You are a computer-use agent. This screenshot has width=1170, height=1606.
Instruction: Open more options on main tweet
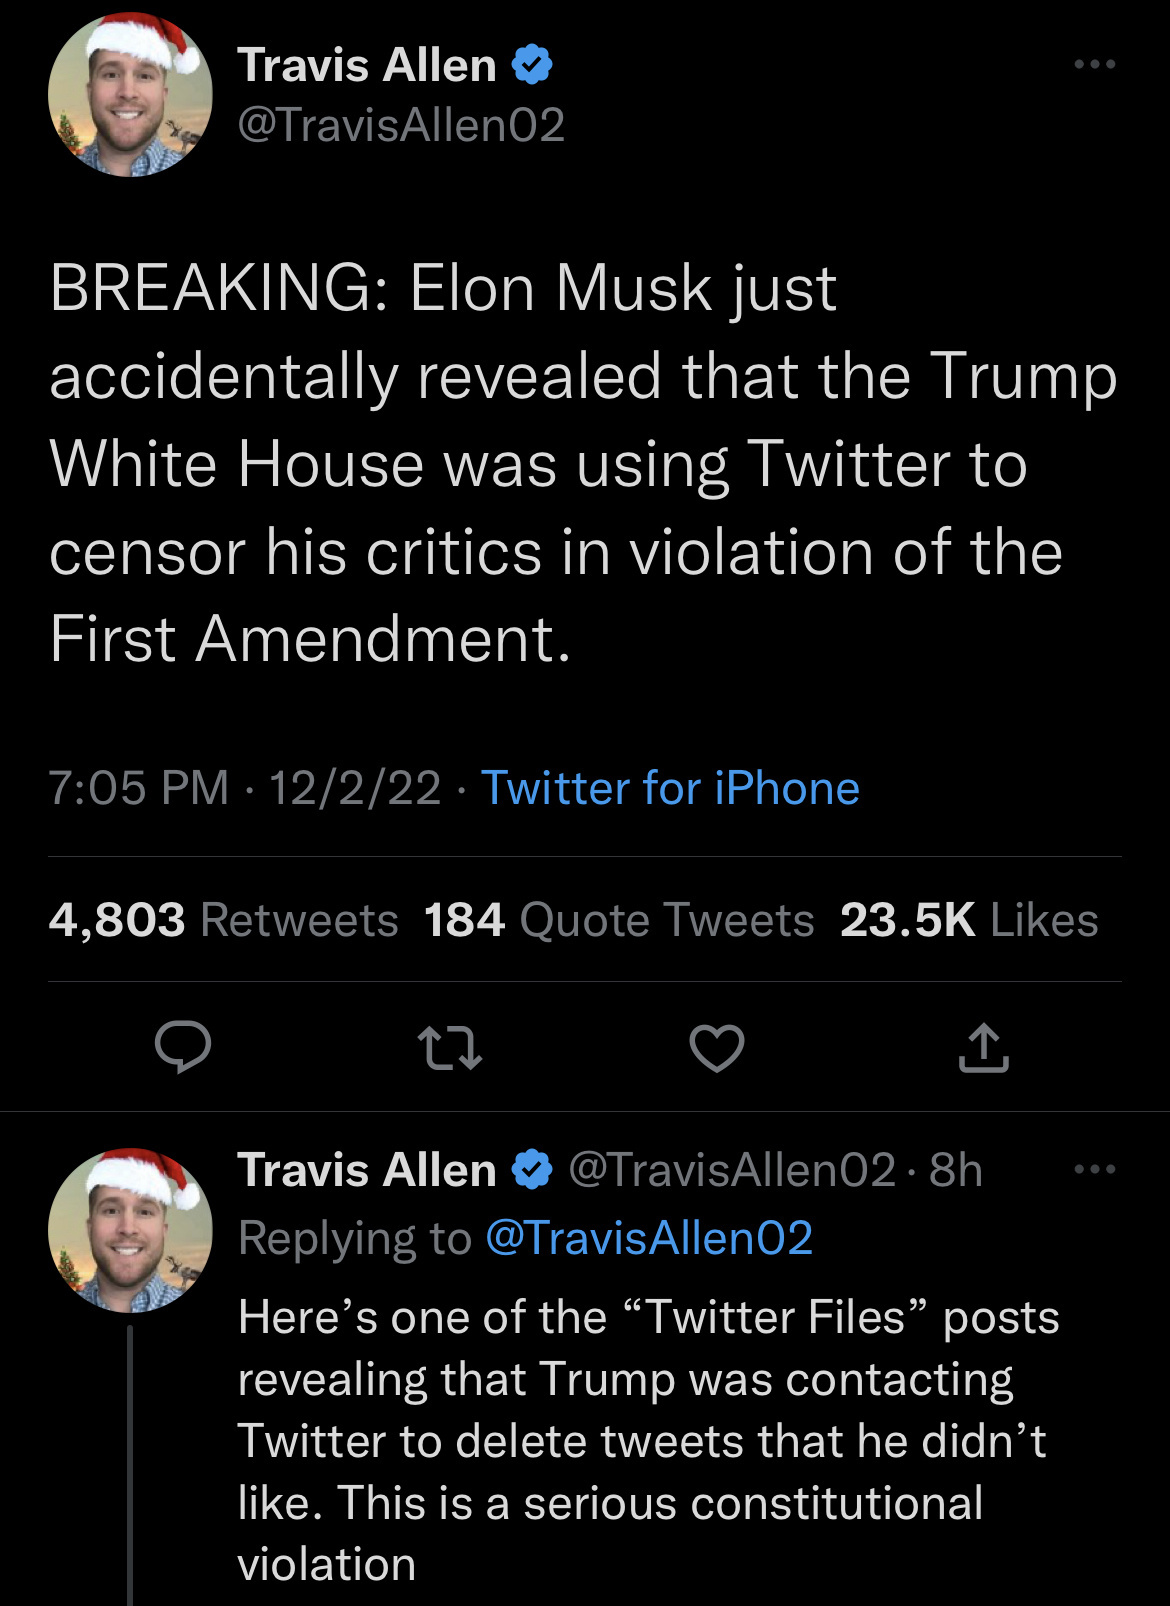point(1094,65)
